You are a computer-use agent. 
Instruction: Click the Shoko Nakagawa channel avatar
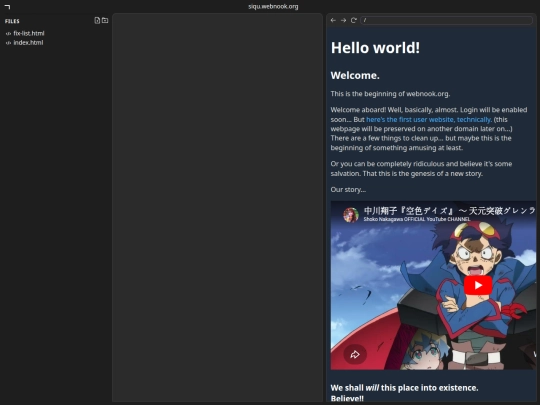(351, 215)
